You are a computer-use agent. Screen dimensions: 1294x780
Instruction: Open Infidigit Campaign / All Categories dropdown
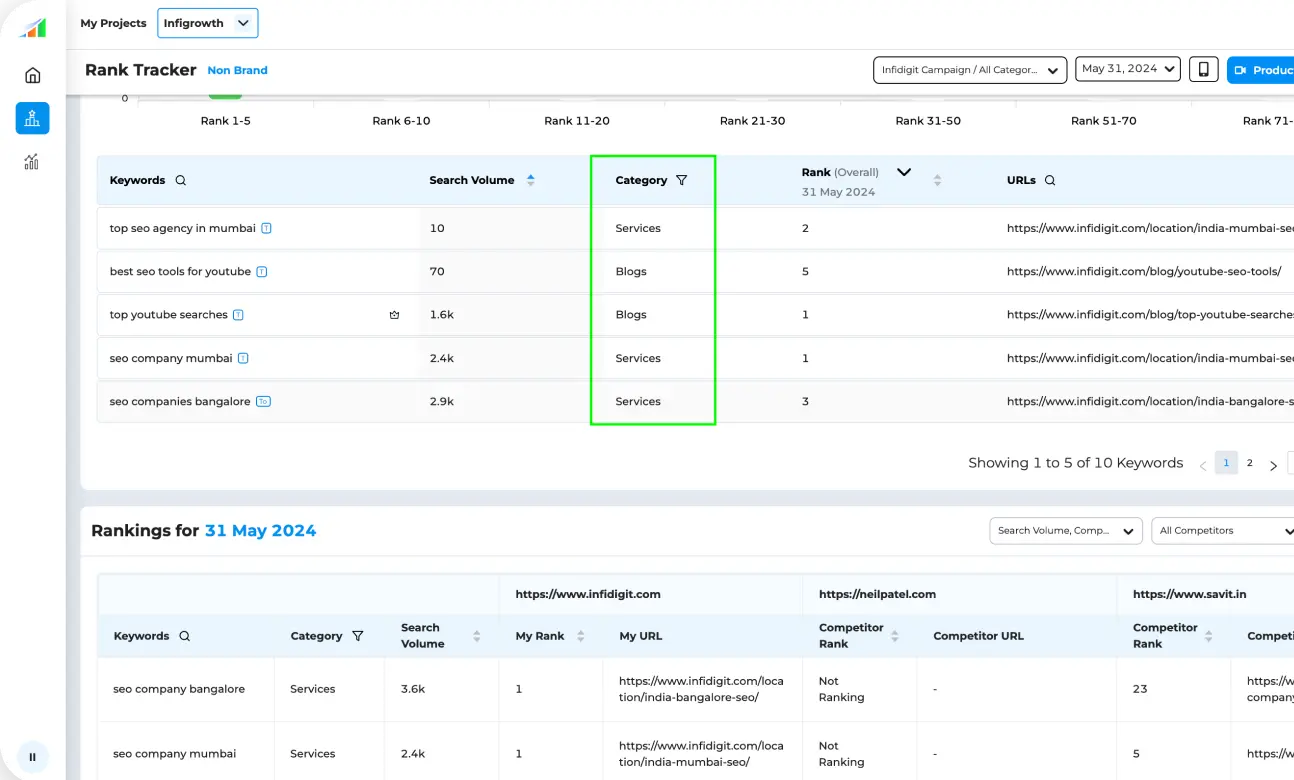[970, 70]
